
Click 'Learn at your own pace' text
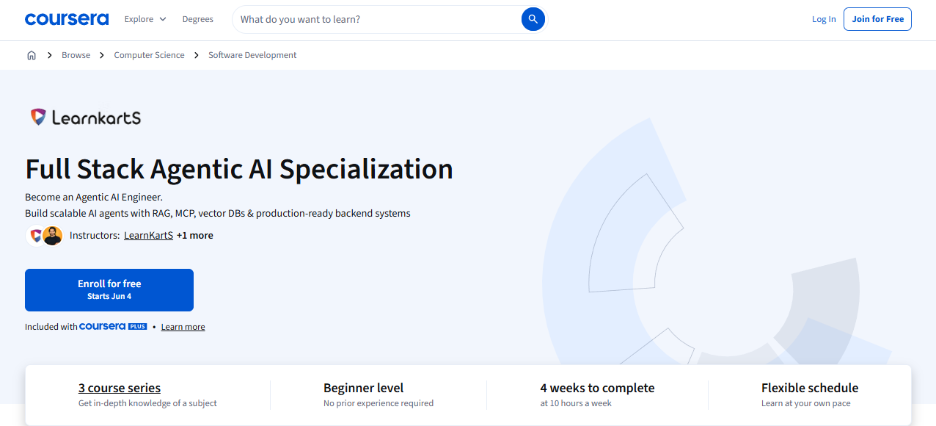pyautogui.click(x=805, y=403)
